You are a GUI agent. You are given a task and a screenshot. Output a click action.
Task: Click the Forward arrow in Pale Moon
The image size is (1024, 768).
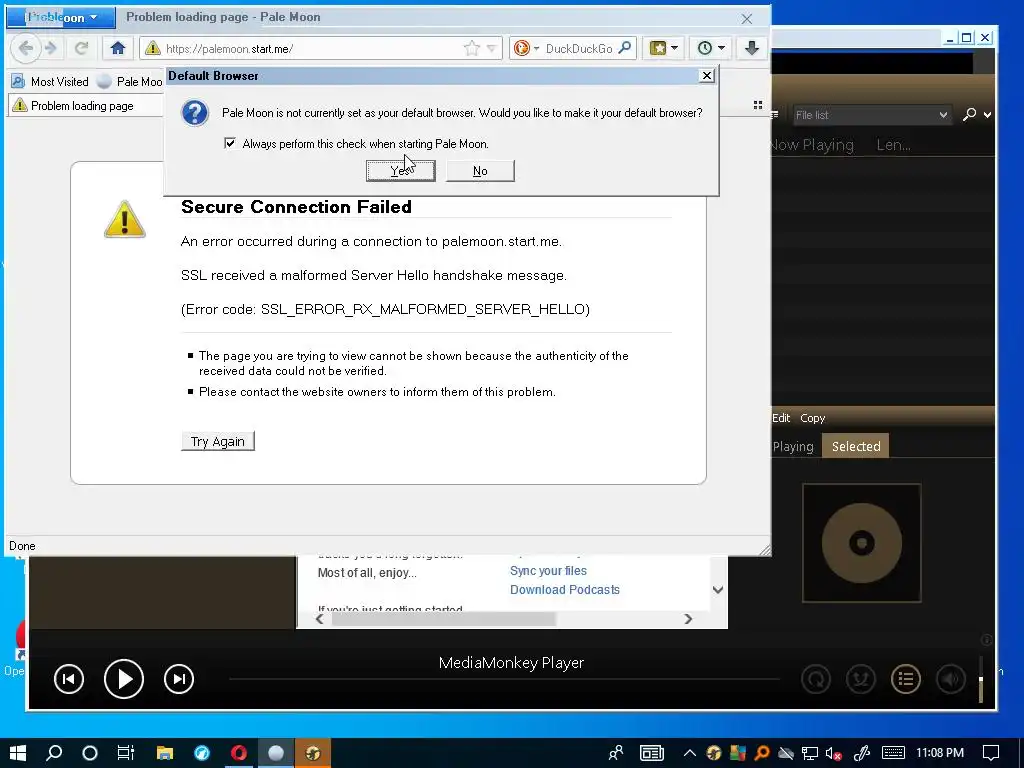coord(51,48)
